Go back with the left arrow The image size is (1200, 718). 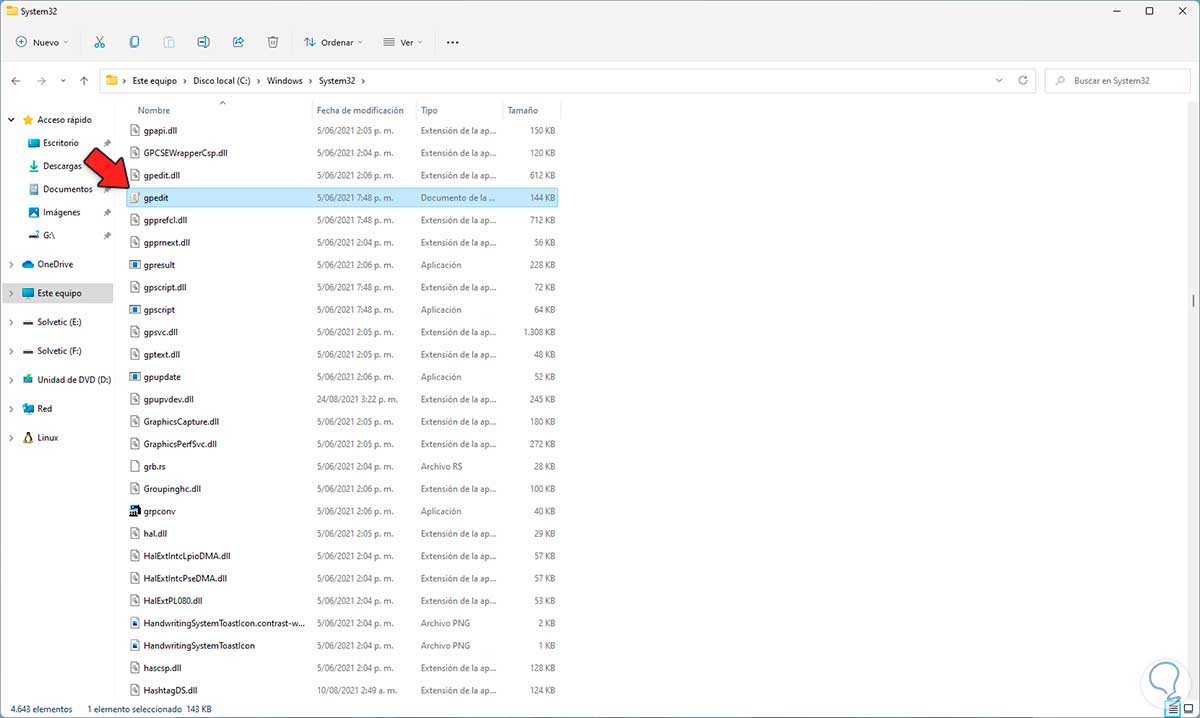(x=17, y=80)
